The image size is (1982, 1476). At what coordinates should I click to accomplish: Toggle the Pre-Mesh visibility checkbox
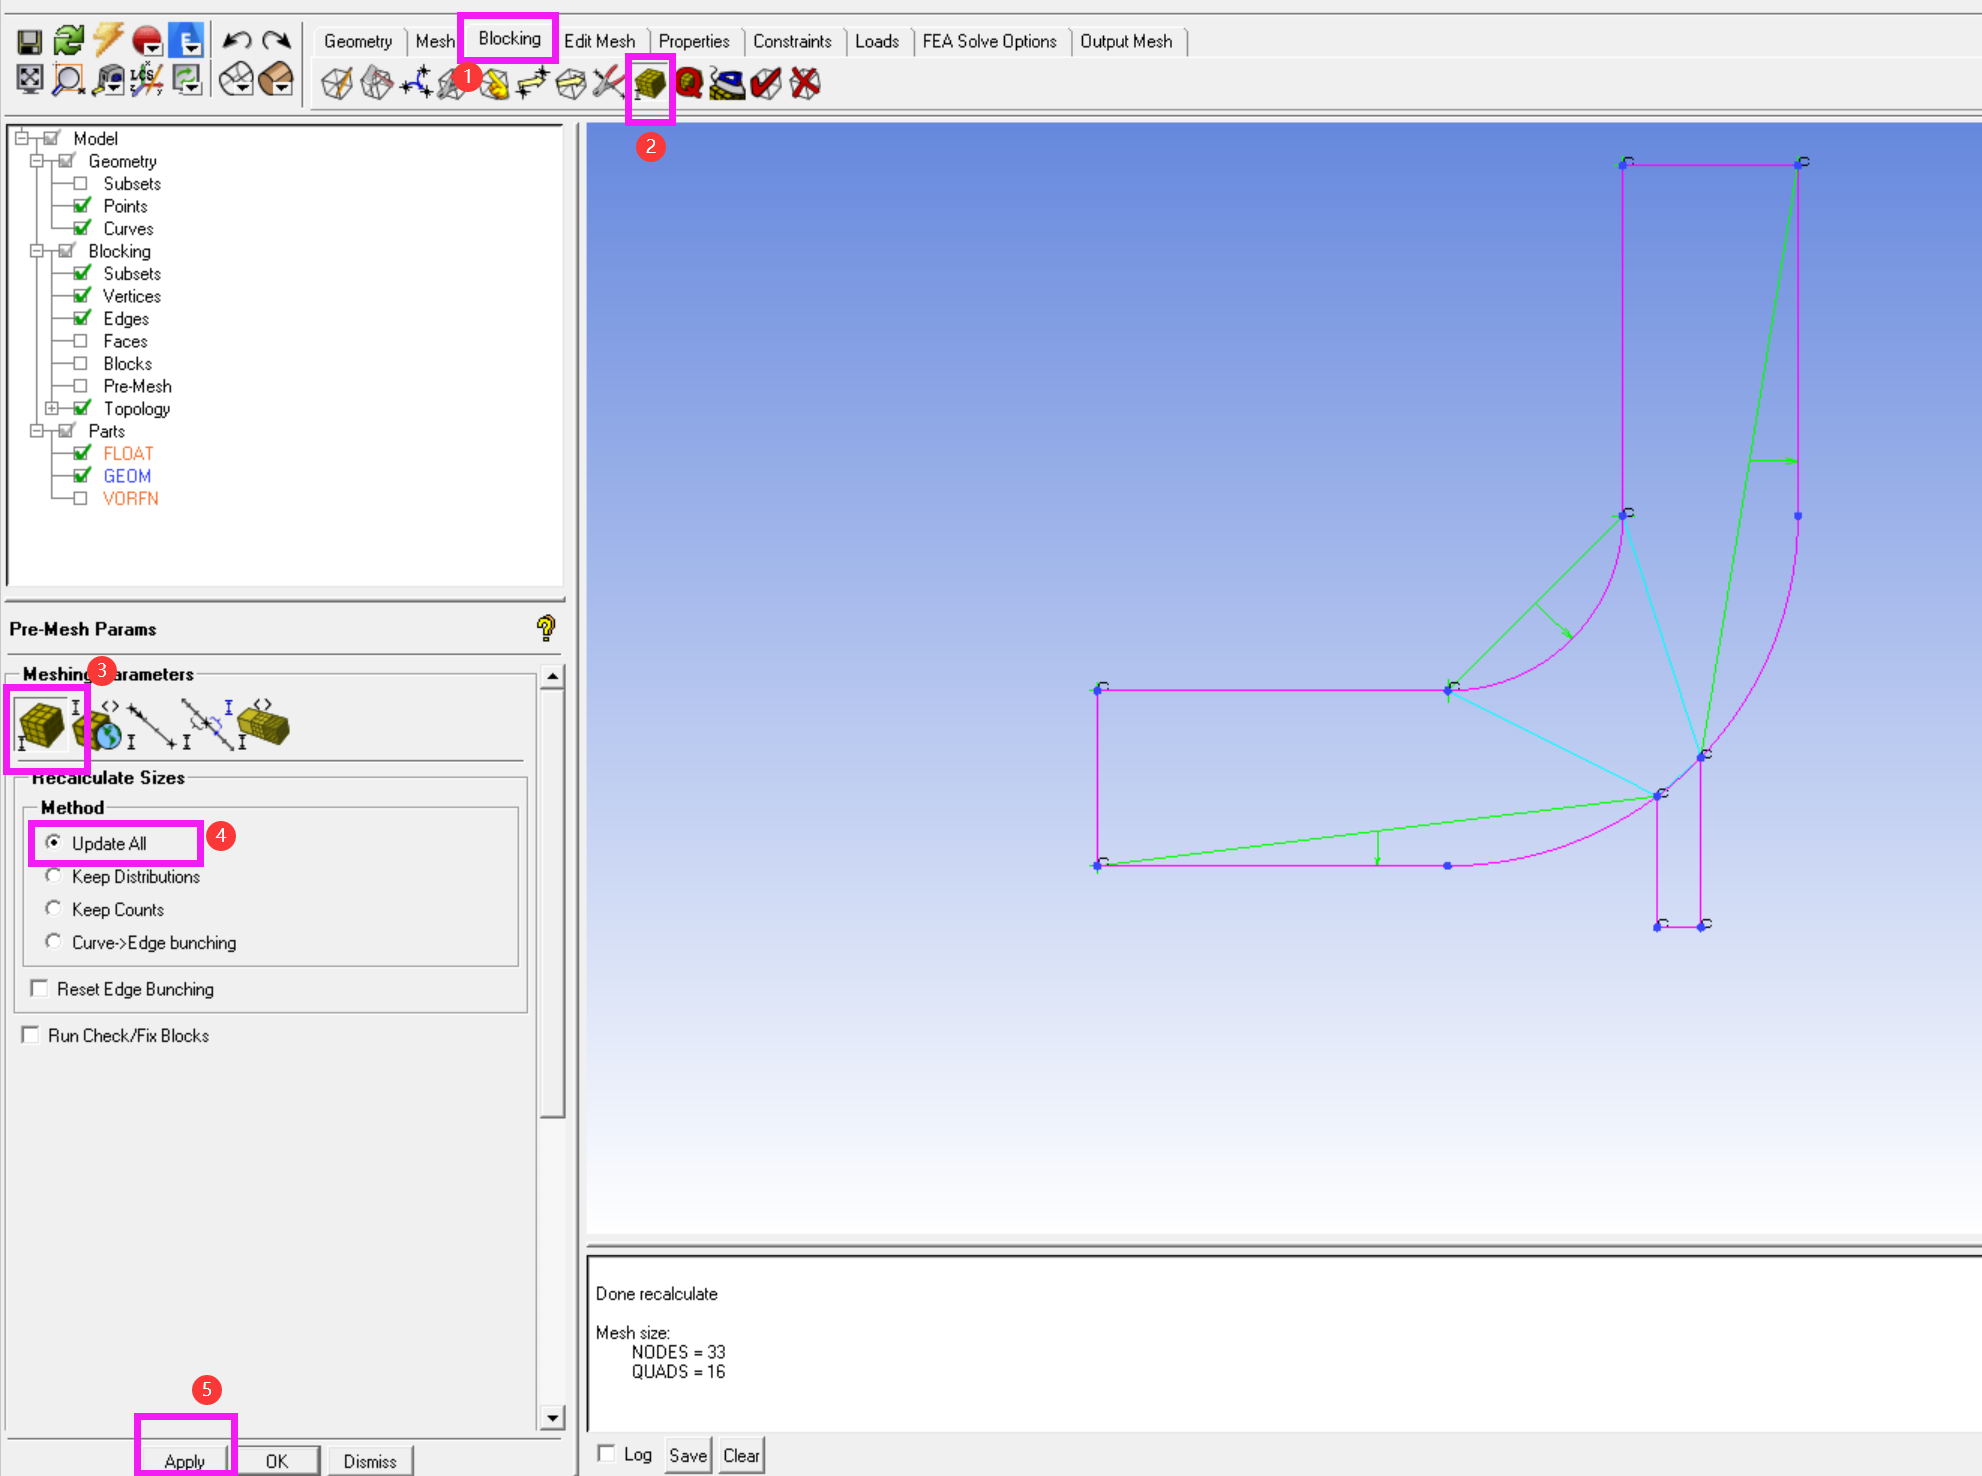click(x=81, y=386)
